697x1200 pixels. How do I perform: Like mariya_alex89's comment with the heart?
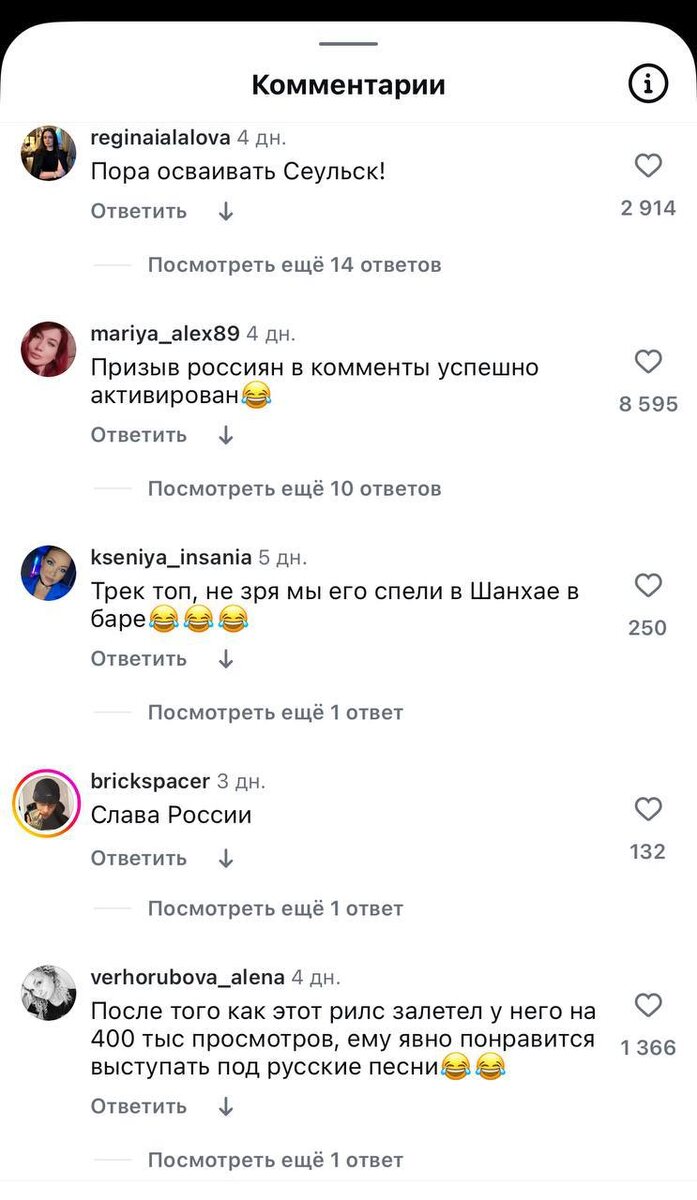tap(649, 362)
